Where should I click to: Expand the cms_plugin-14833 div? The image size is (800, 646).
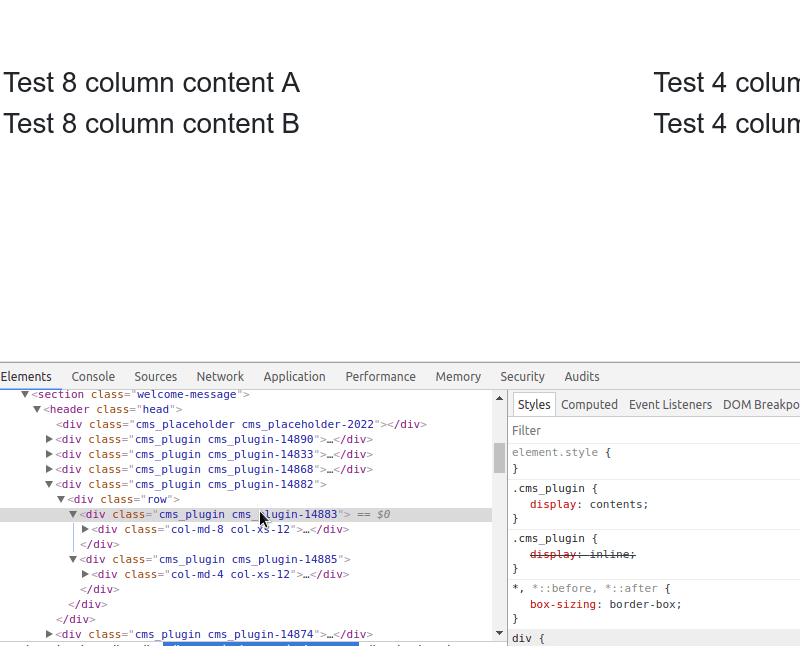coord(49,454)
